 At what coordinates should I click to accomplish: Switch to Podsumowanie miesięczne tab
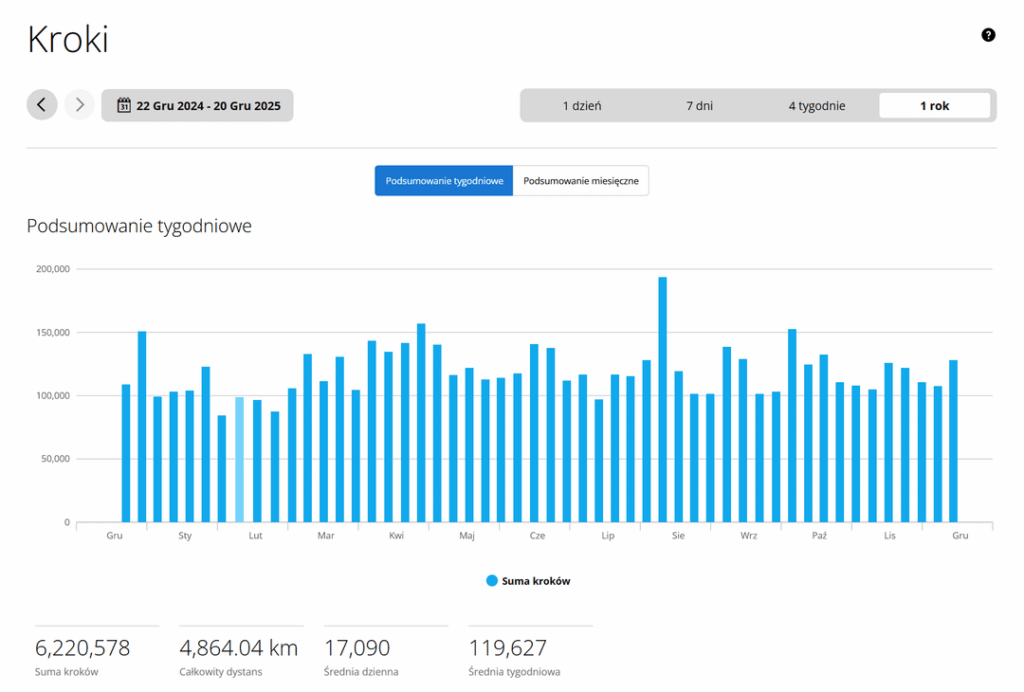tap(581, 180)
